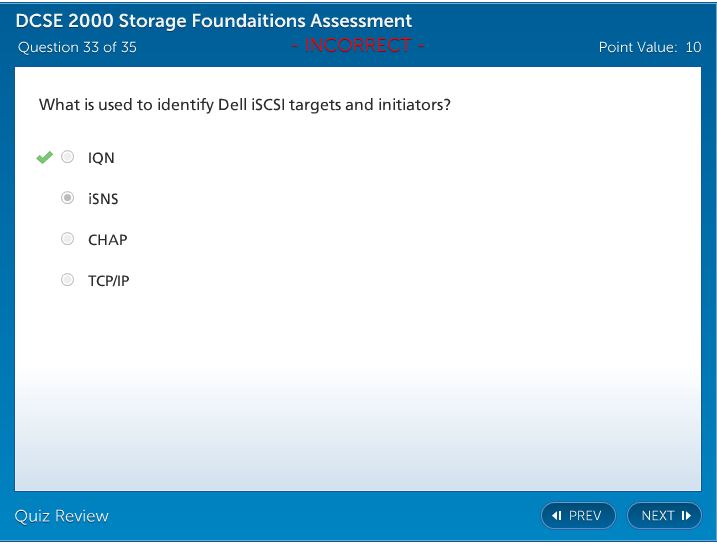The width and height of the screenshot is (717, 545).
Task: Select the IQN radio button
Action: coord(68,157)
